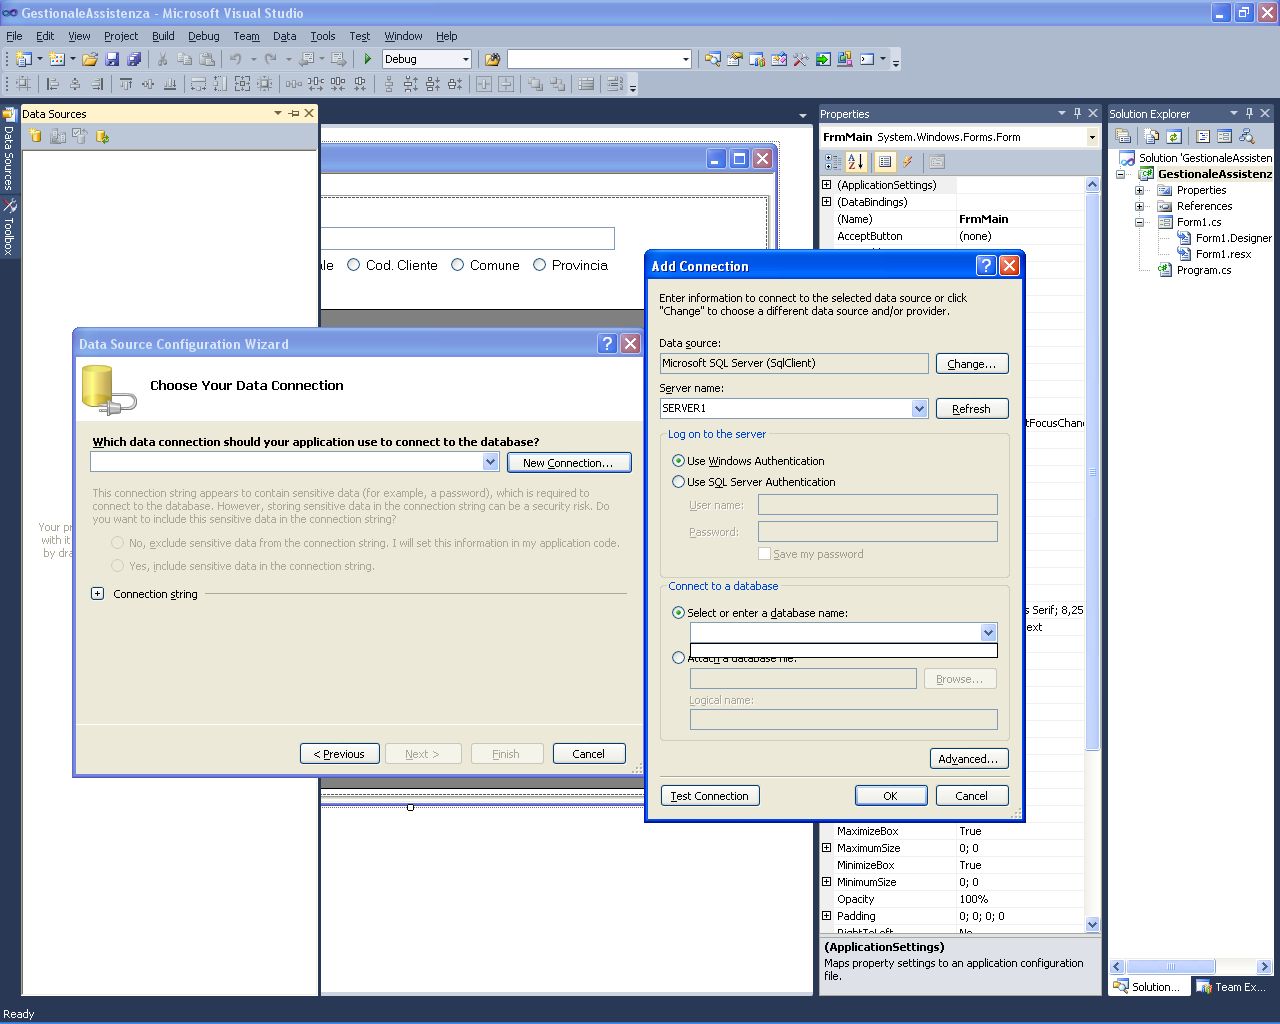The image size is (1280, 1024).
Task: Select the 'Select or enter a database name' option
Action: (x=679, y=613)
